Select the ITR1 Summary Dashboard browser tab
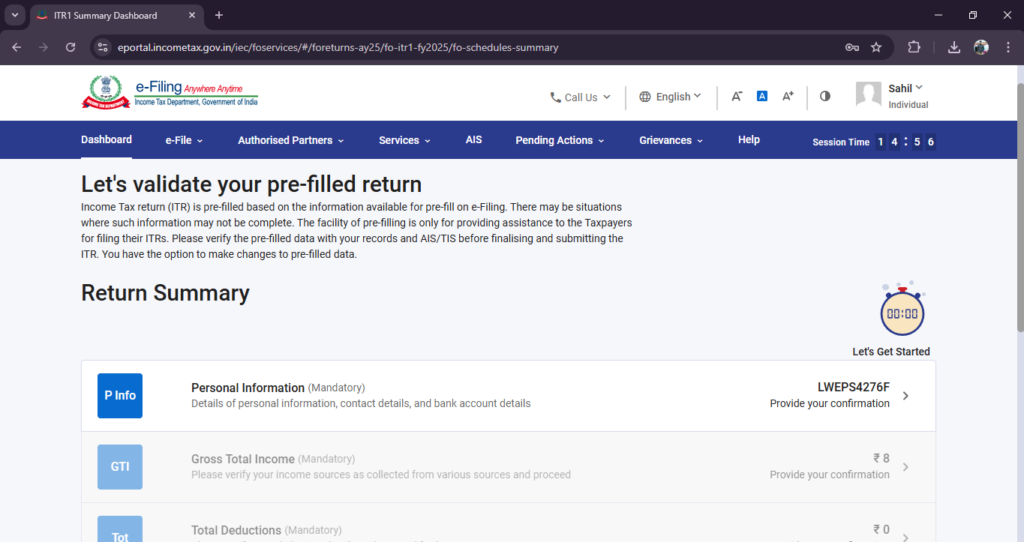Screen dimensions: 1024x542 [118, 16]
